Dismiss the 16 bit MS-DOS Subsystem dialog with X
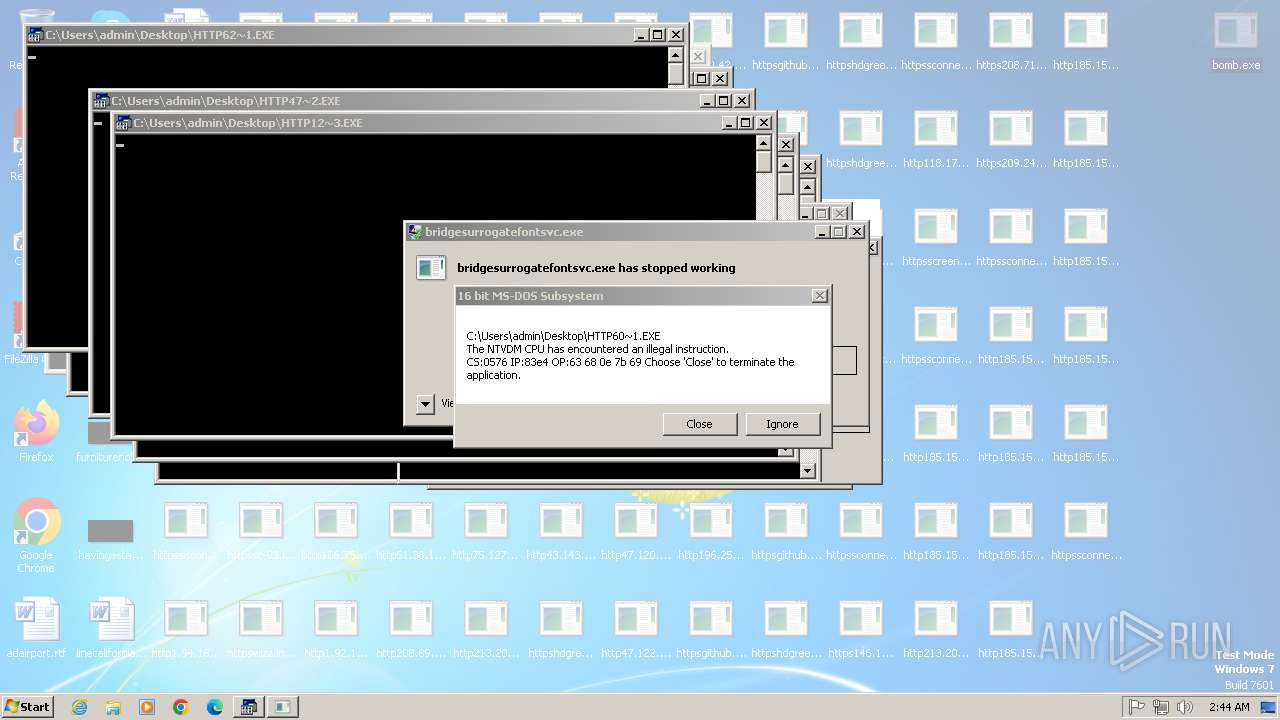 [820, 296]
